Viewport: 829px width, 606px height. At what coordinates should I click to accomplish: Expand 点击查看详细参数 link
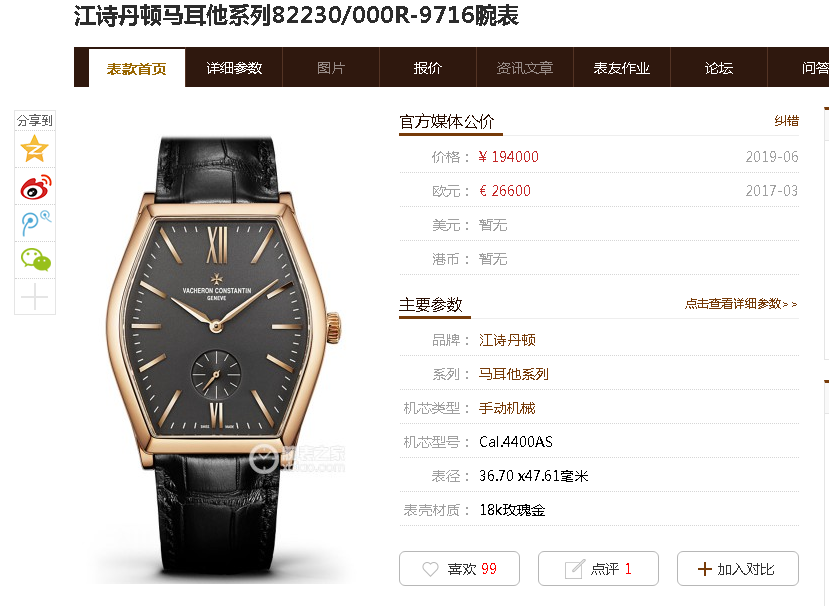[741, 304]
